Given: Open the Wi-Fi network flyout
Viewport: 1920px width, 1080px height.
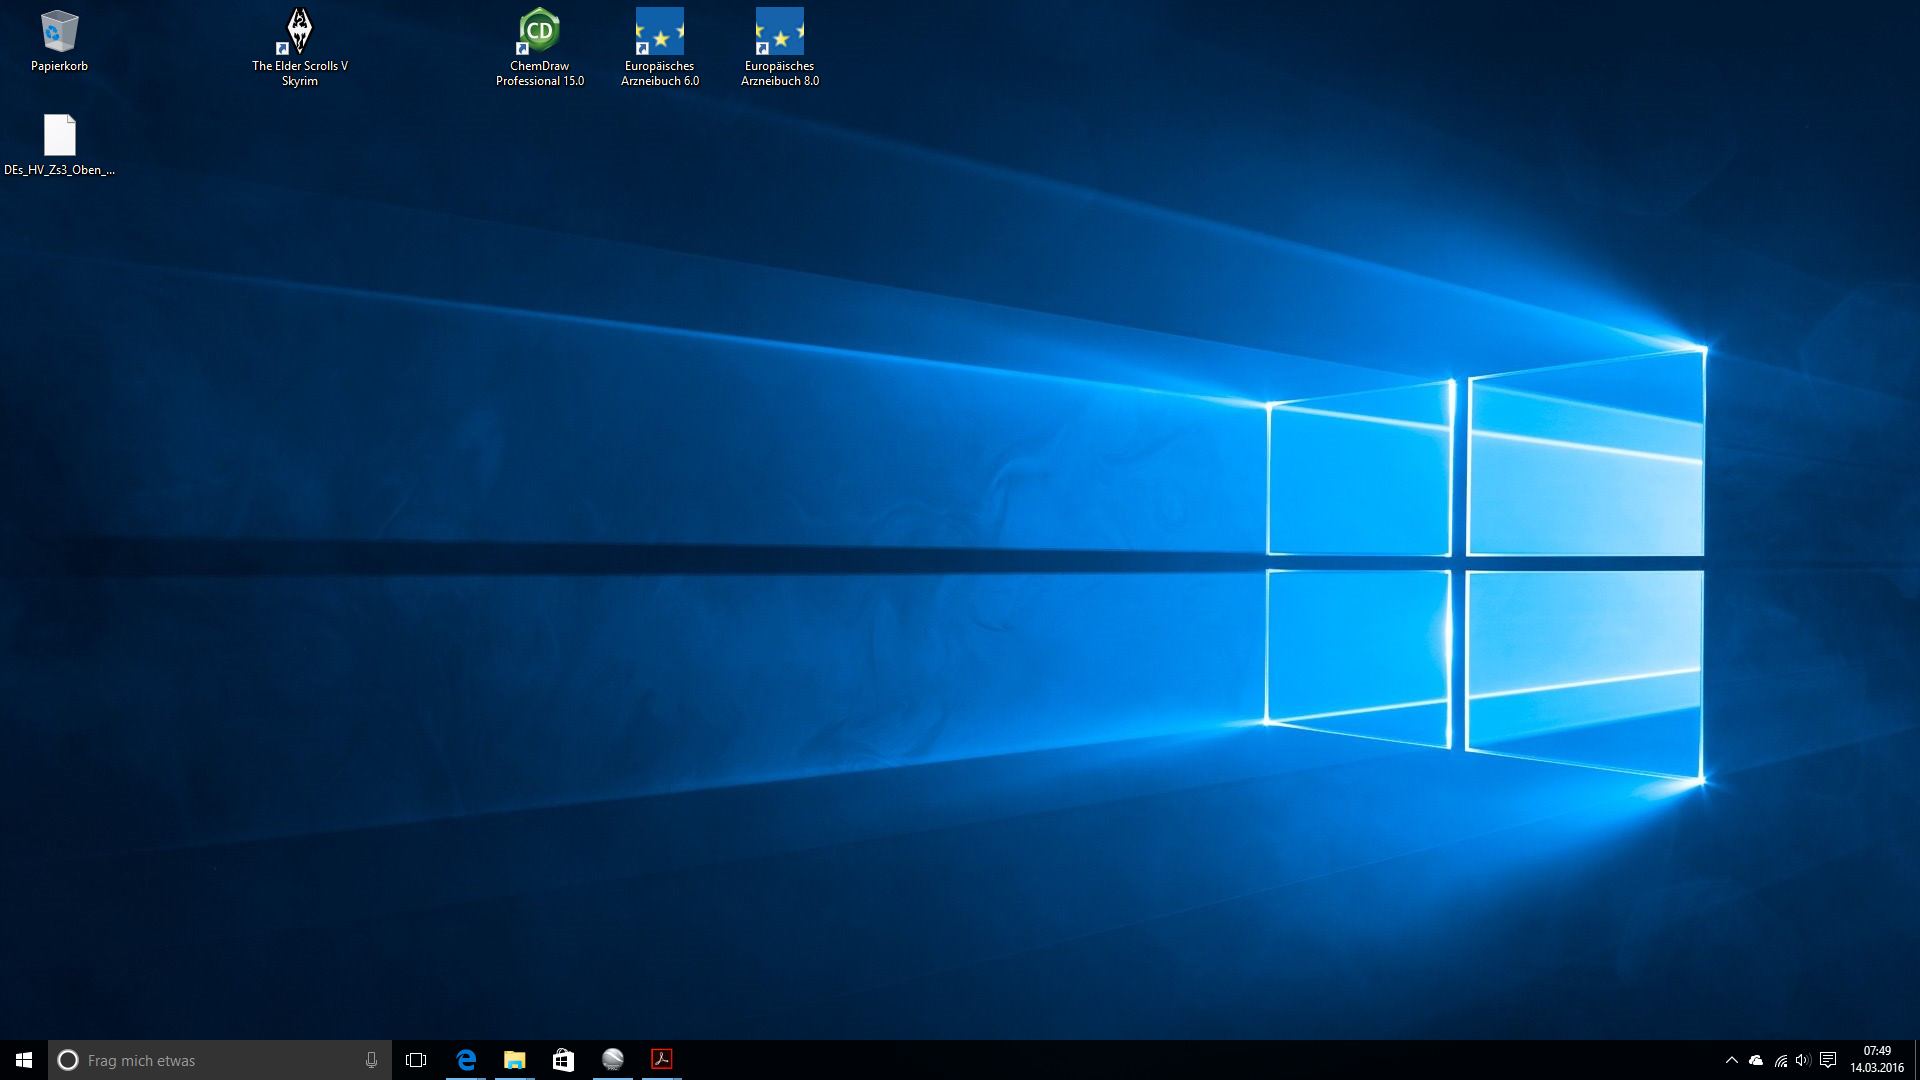Looking at the screenshot, I should [x=1780, y=1060].
